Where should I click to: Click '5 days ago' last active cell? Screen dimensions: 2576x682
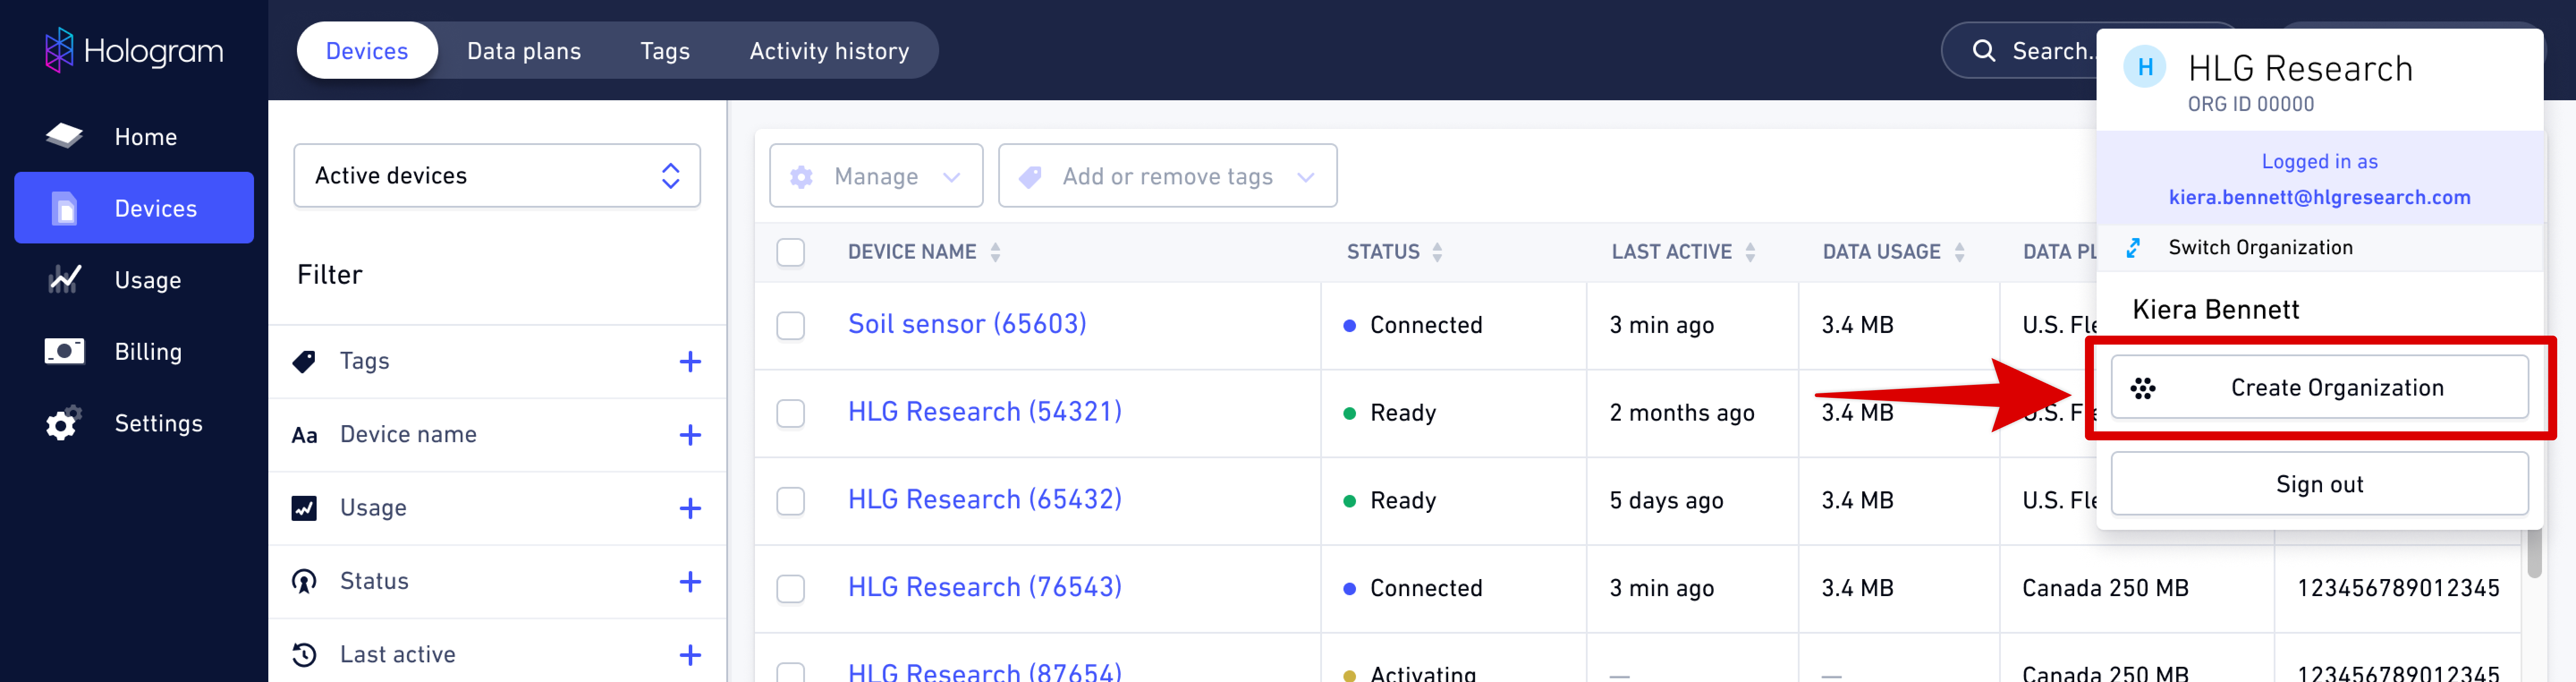point(1666,501)
